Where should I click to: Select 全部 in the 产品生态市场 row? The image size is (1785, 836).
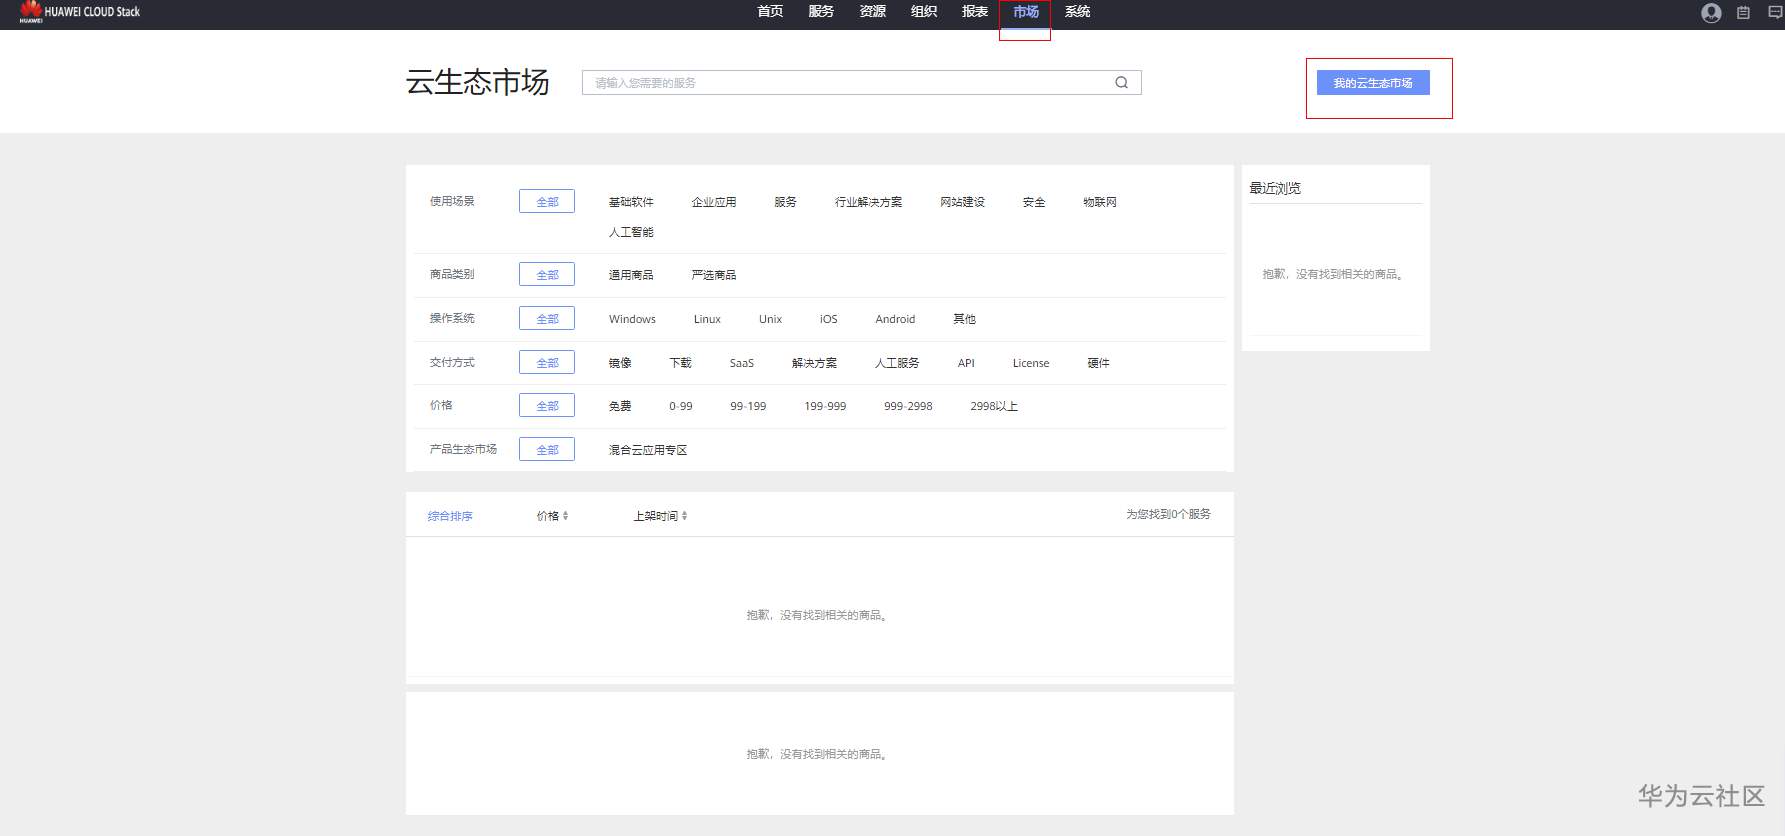tap(547, 450)
